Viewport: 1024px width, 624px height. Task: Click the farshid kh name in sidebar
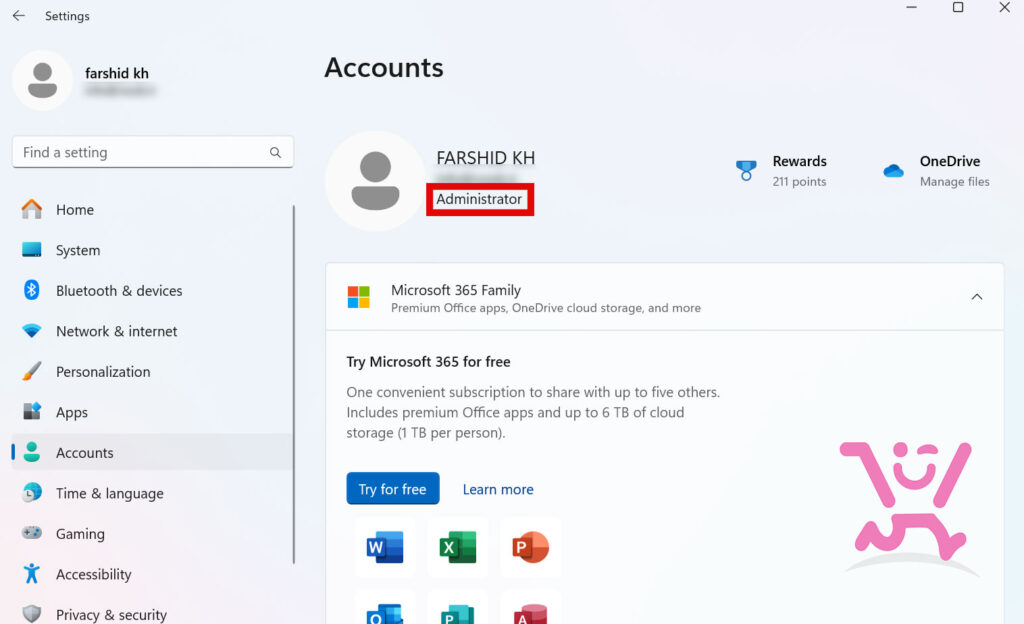(117, 73)
